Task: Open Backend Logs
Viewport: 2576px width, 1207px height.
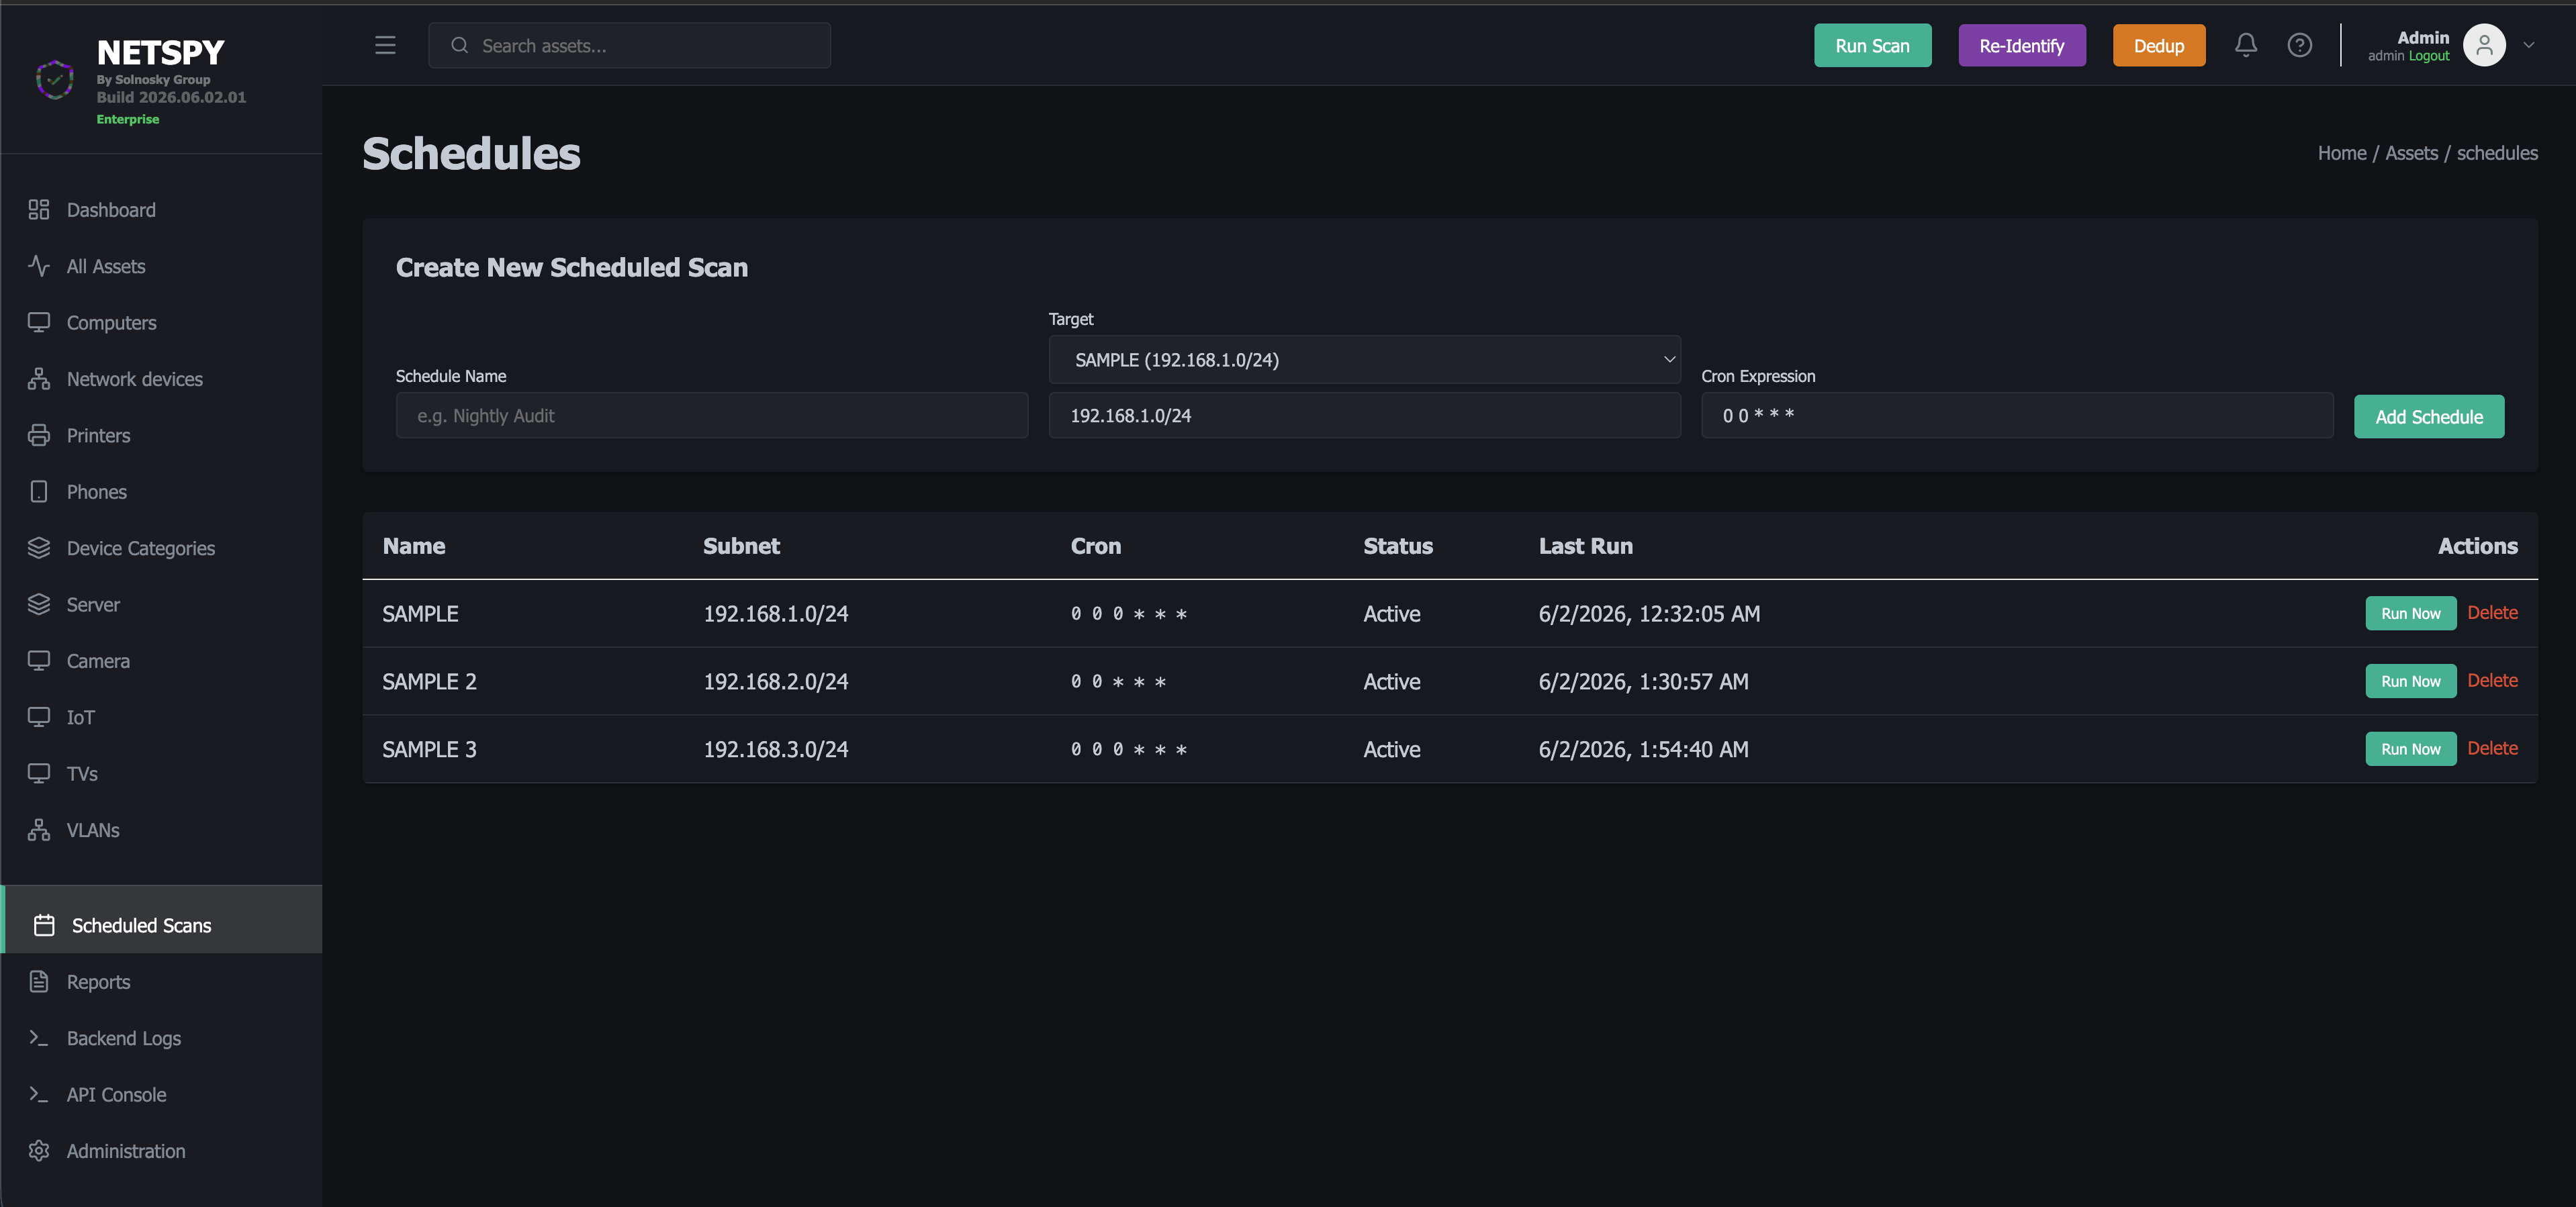Action: tap(162, 1038)
